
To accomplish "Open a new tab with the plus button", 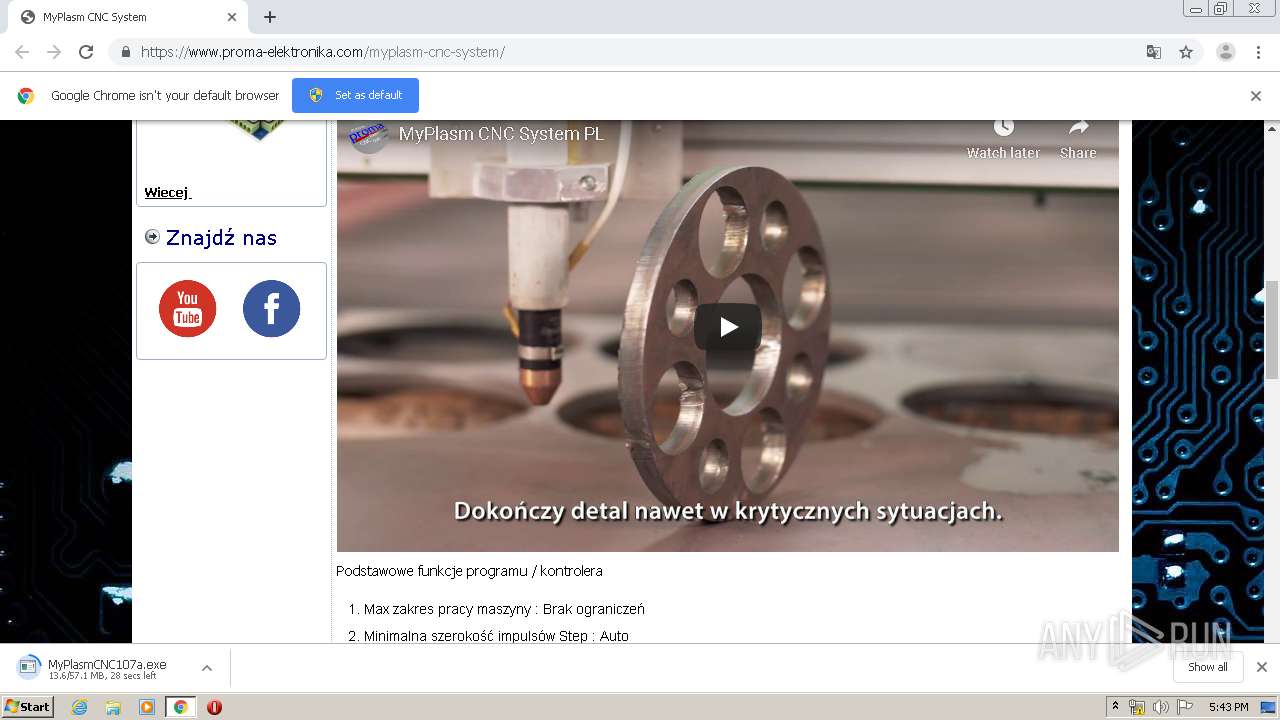I will pyautogui.click(x=270, y=17).
